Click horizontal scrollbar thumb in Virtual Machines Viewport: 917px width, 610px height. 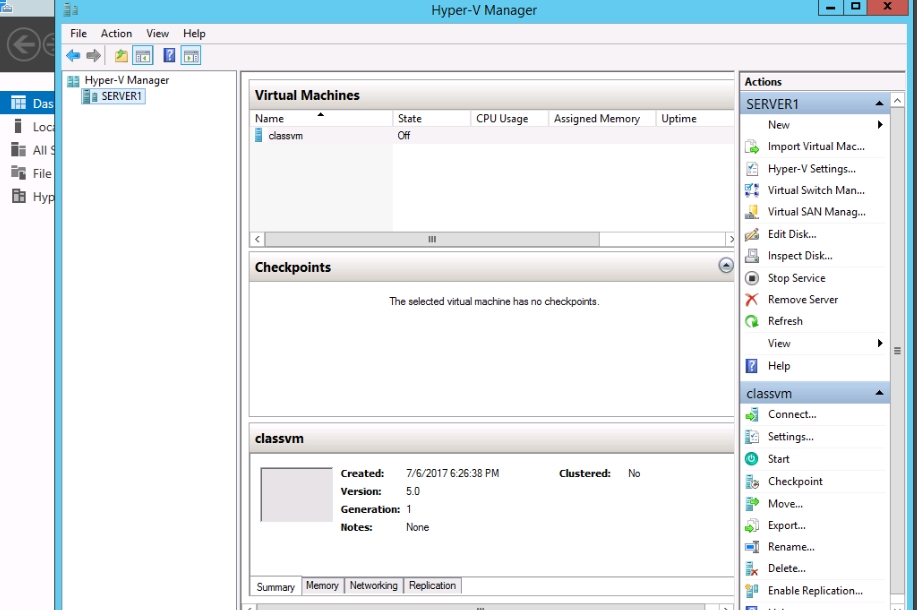(432, 239)
